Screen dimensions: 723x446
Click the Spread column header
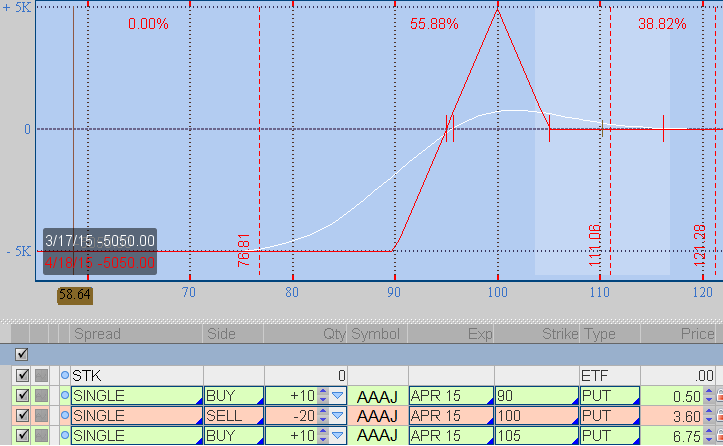[x=136, y=333]
